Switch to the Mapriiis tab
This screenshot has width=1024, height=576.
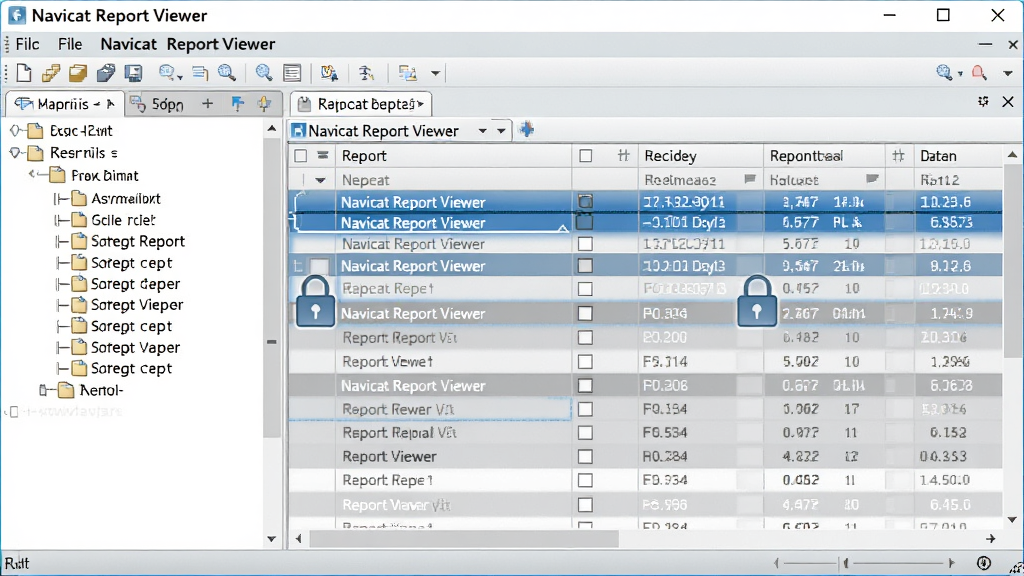tap(64, 104)
